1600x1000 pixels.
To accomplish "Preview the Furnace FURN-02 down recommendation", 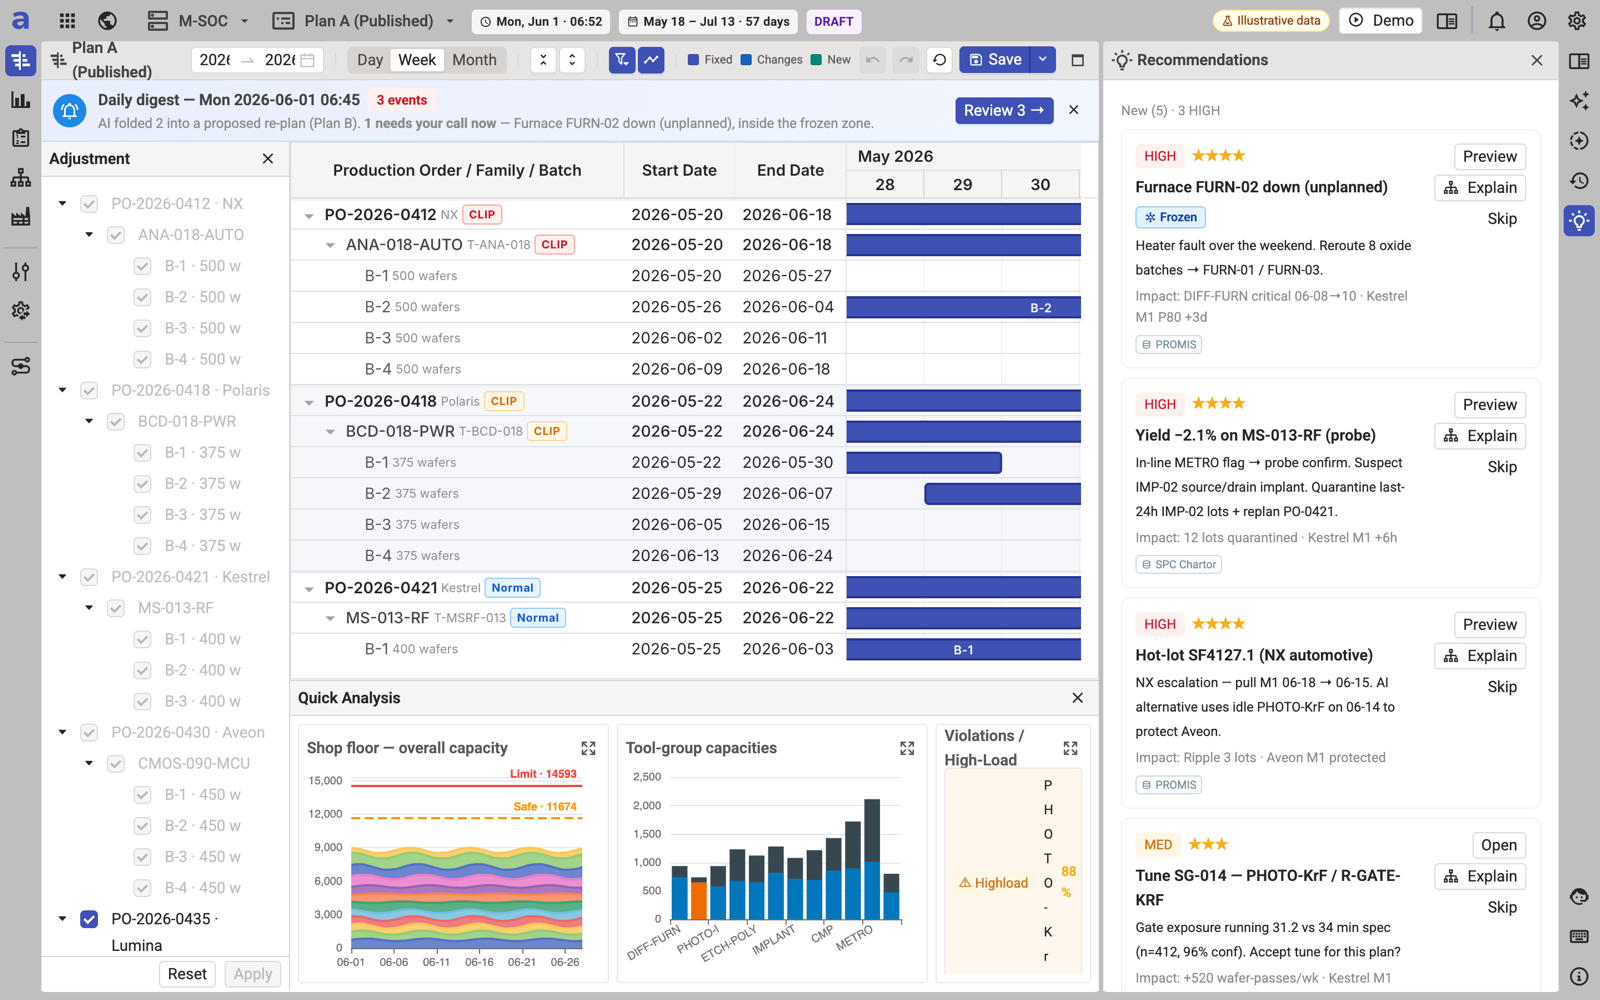I will click(1489, 156).
